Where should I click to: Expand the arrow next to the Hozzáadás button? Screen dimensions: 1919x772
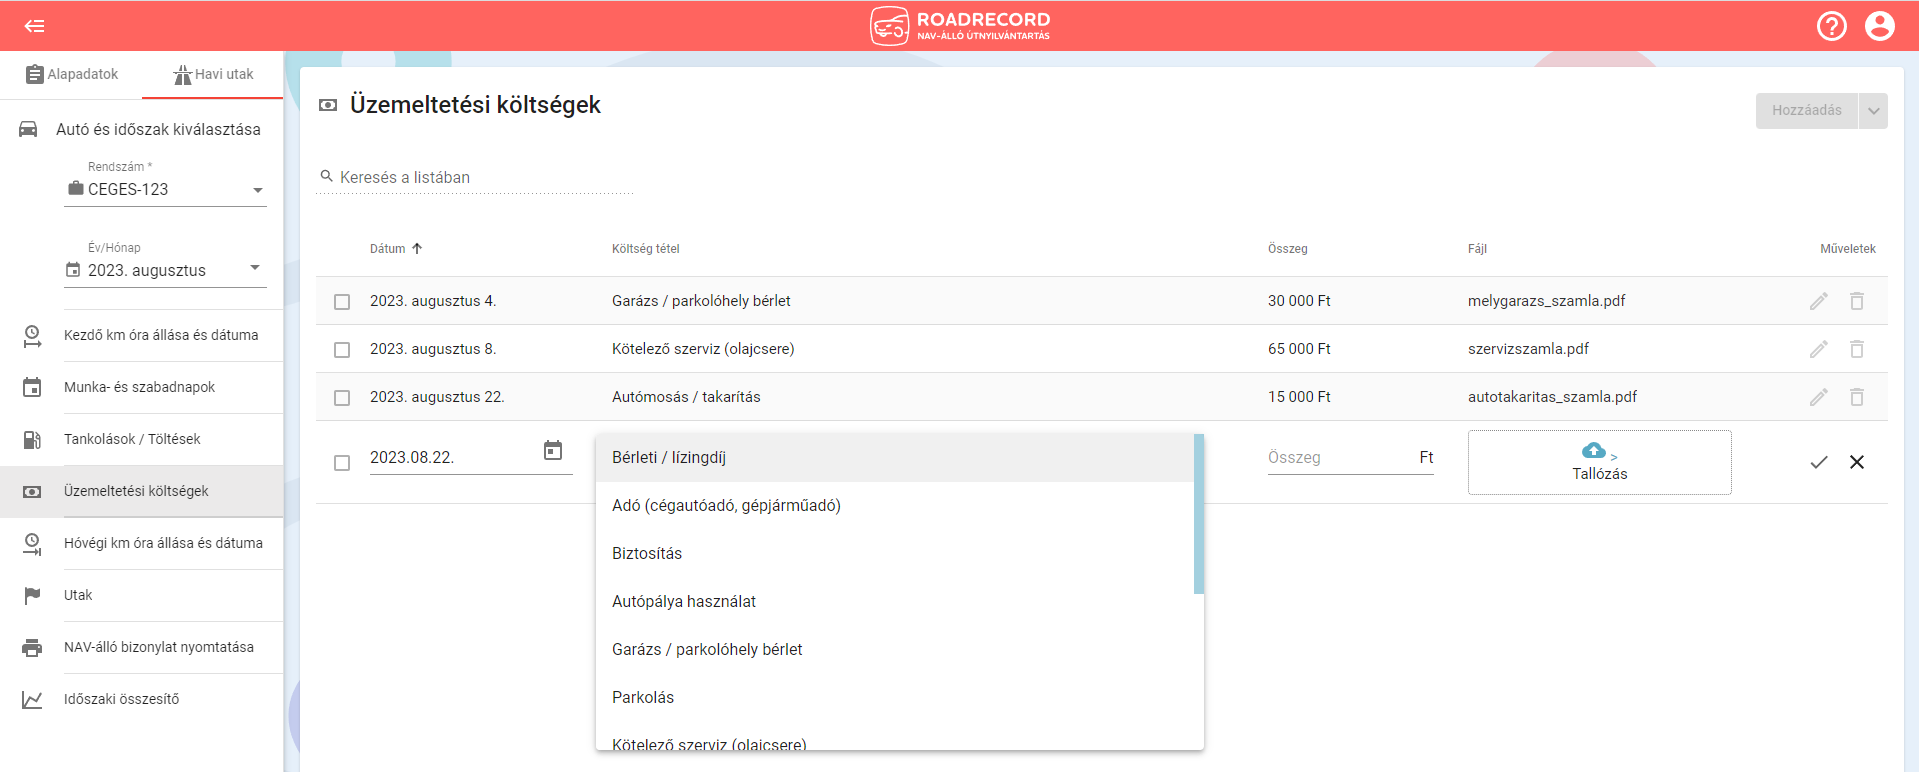(x=1873, y=111)
